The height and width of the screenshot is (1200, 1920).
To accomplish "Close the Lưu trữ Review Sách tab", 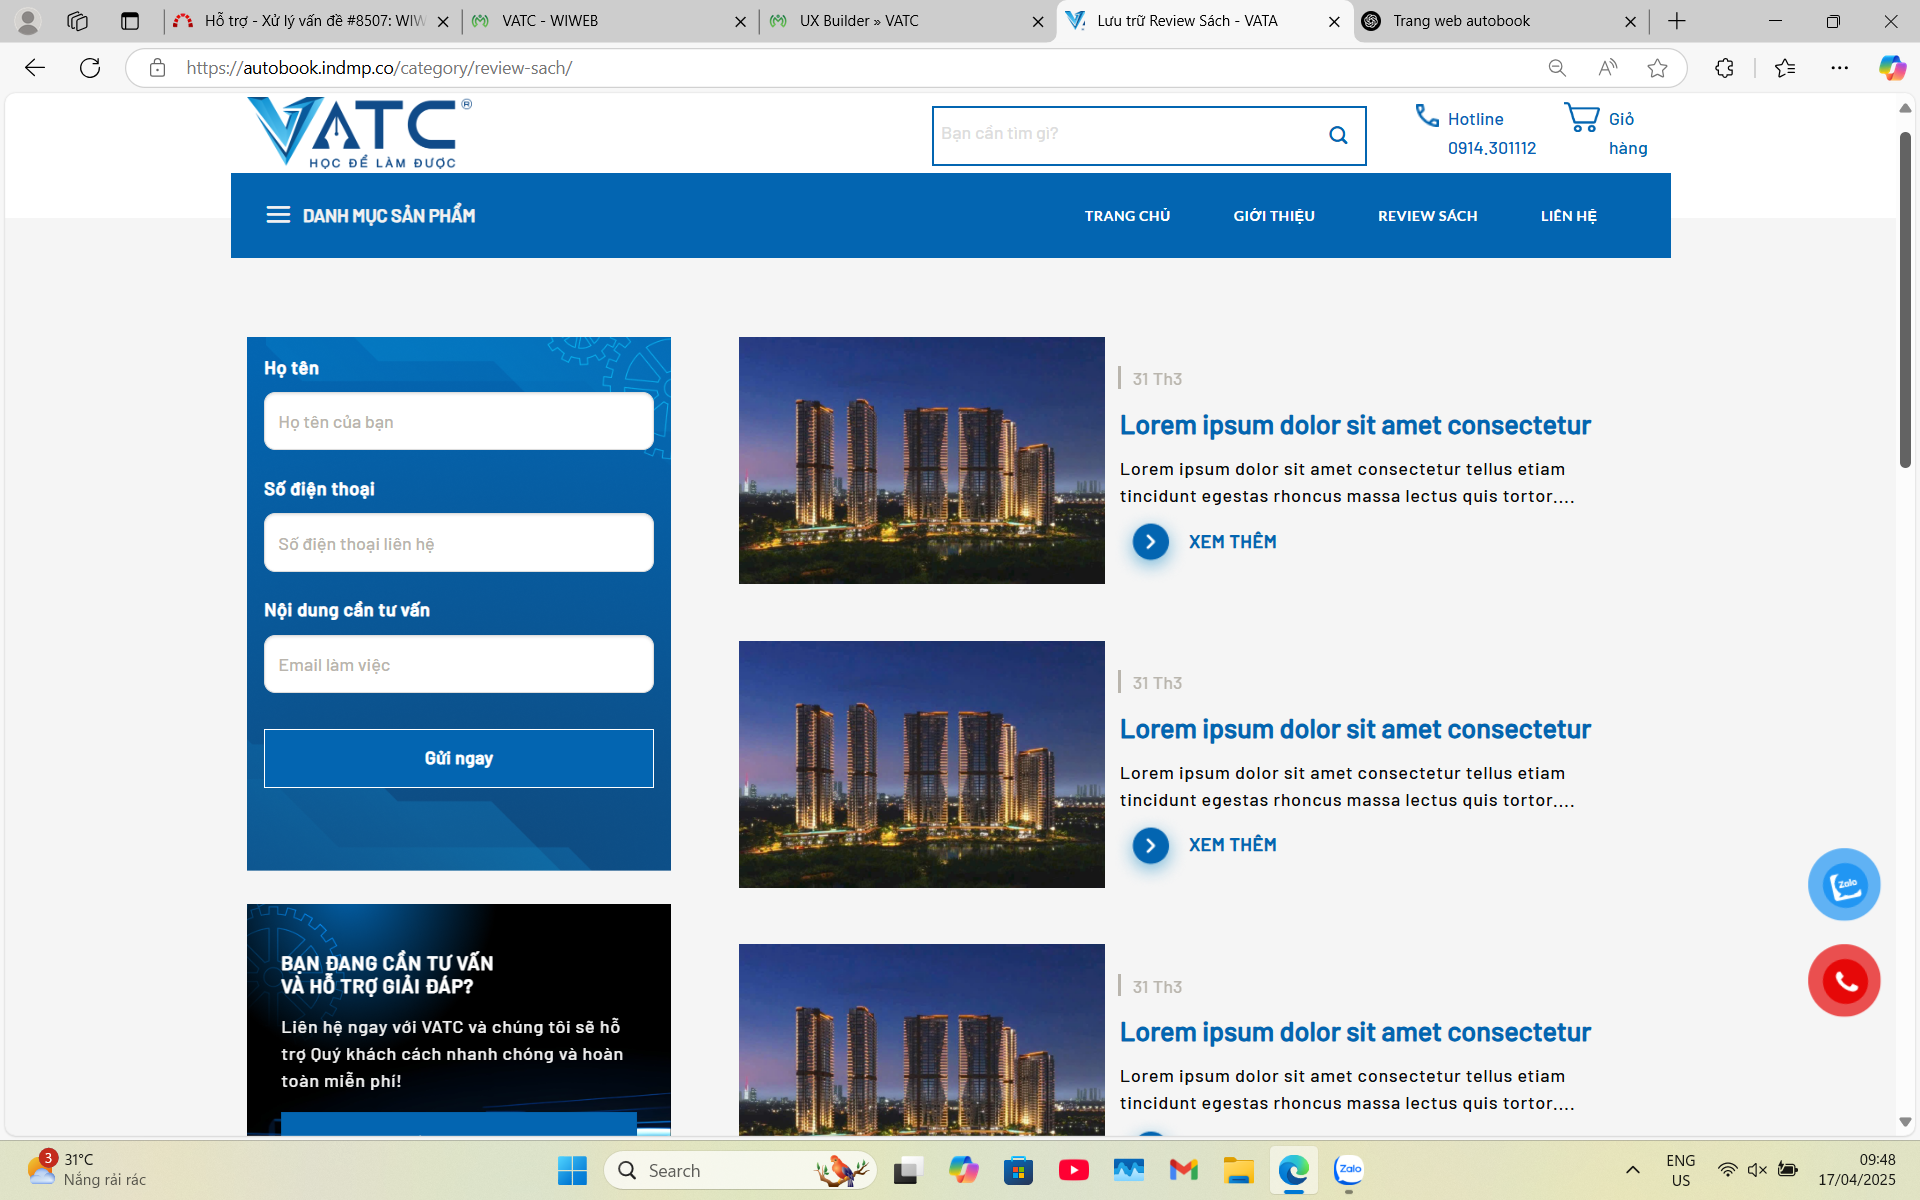I will pyautogui.click(x=1334, y=21).
